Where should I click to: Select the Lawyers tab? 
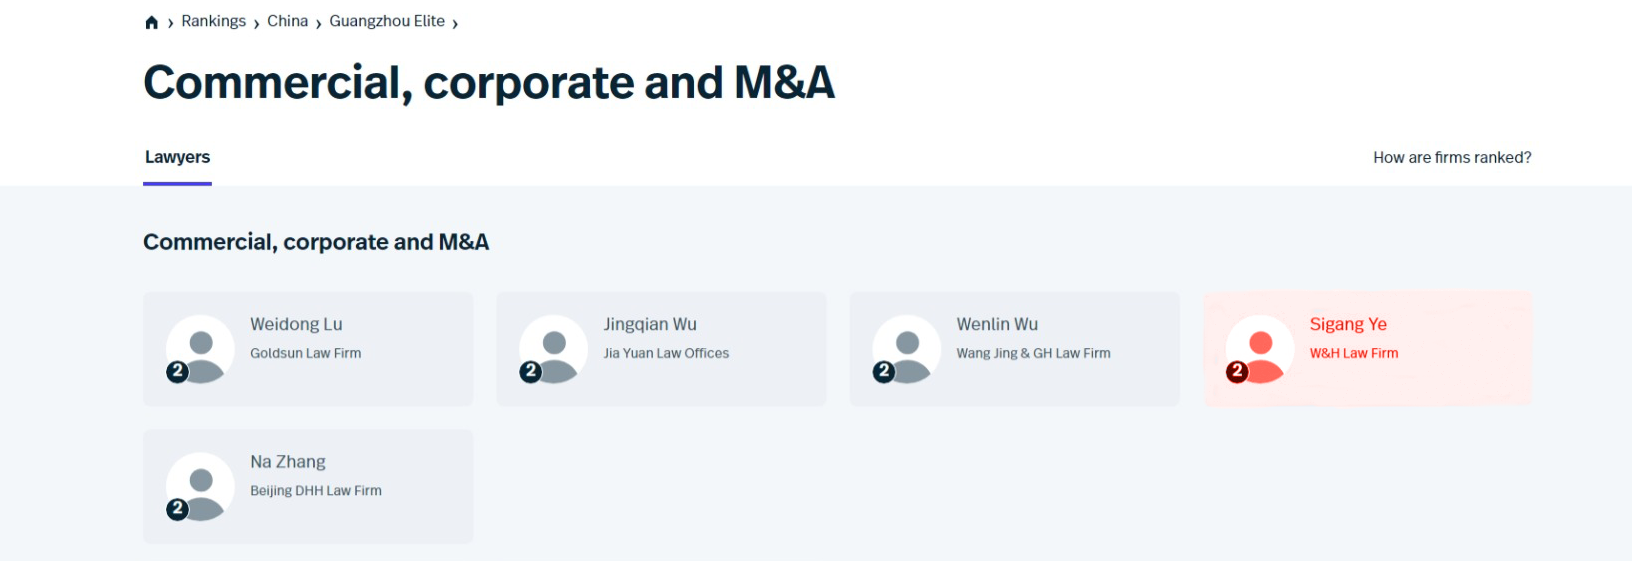point(177,157)
